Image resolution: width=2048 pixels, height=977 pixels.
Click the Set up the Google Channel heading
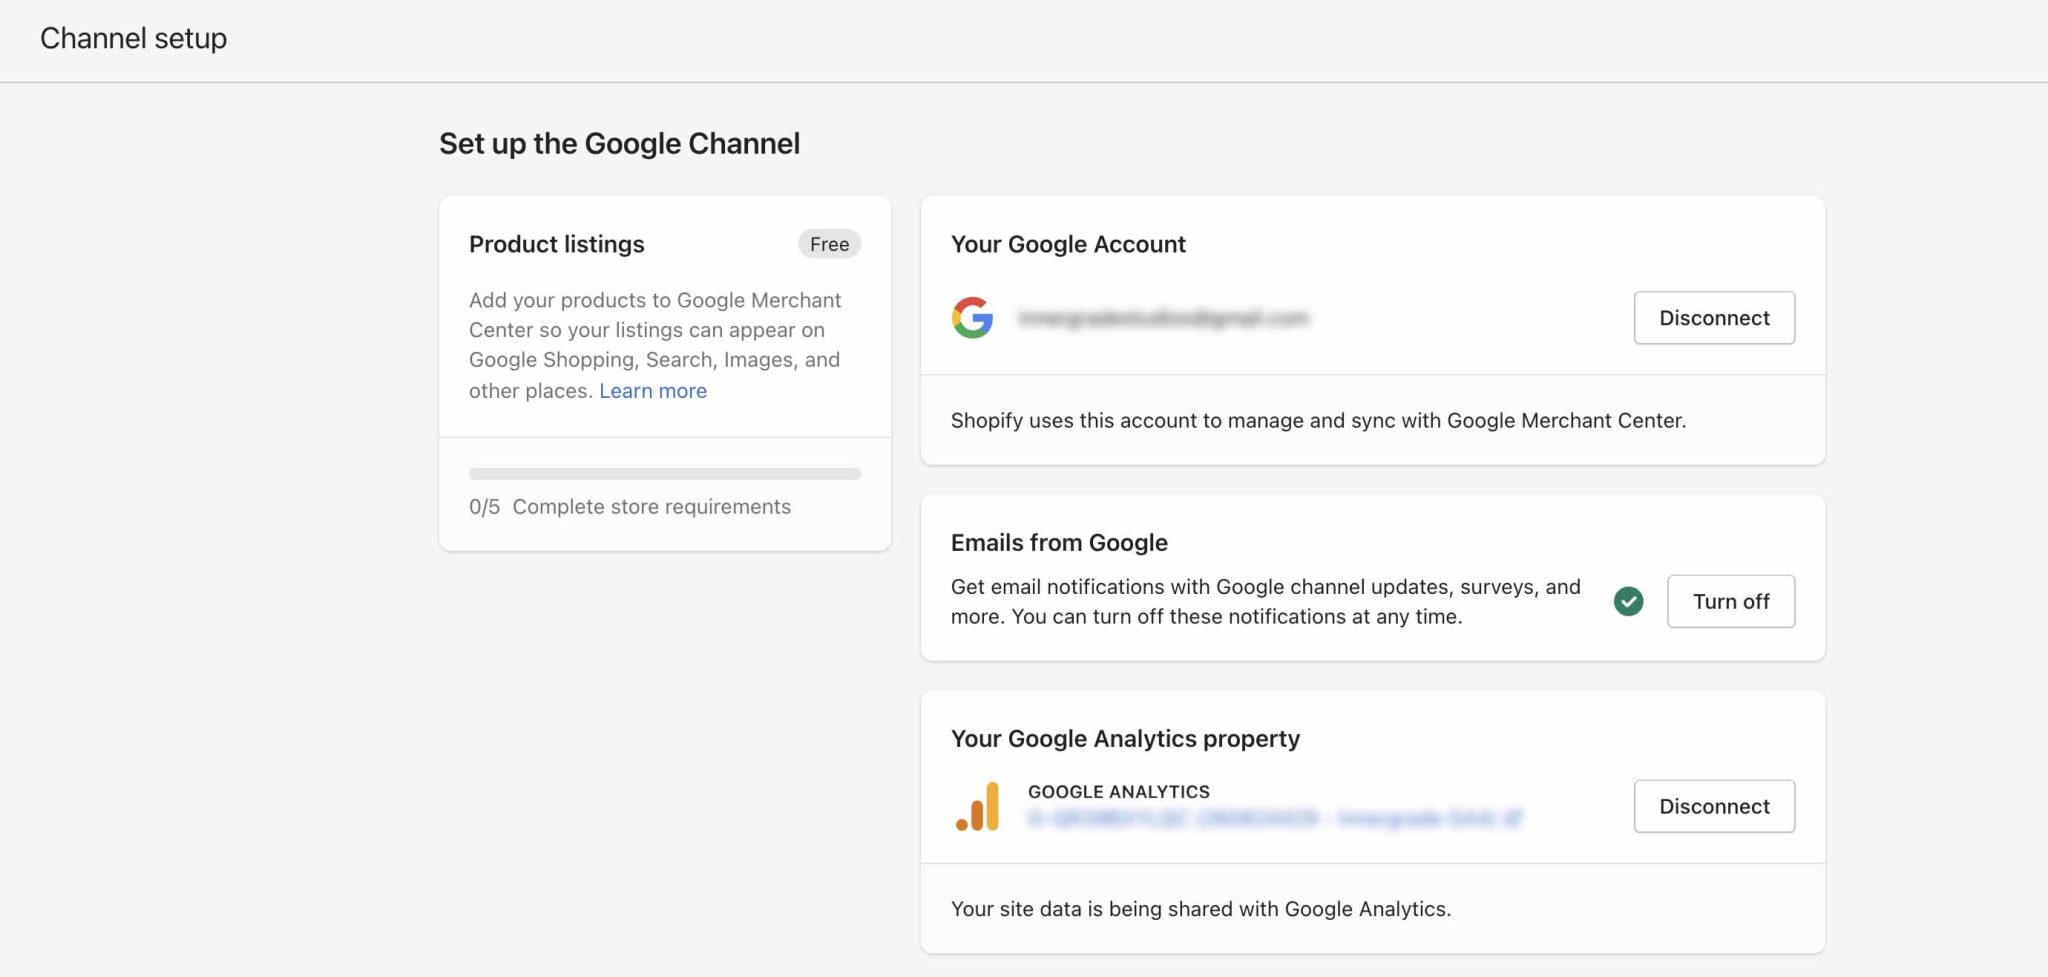(619, 143)
